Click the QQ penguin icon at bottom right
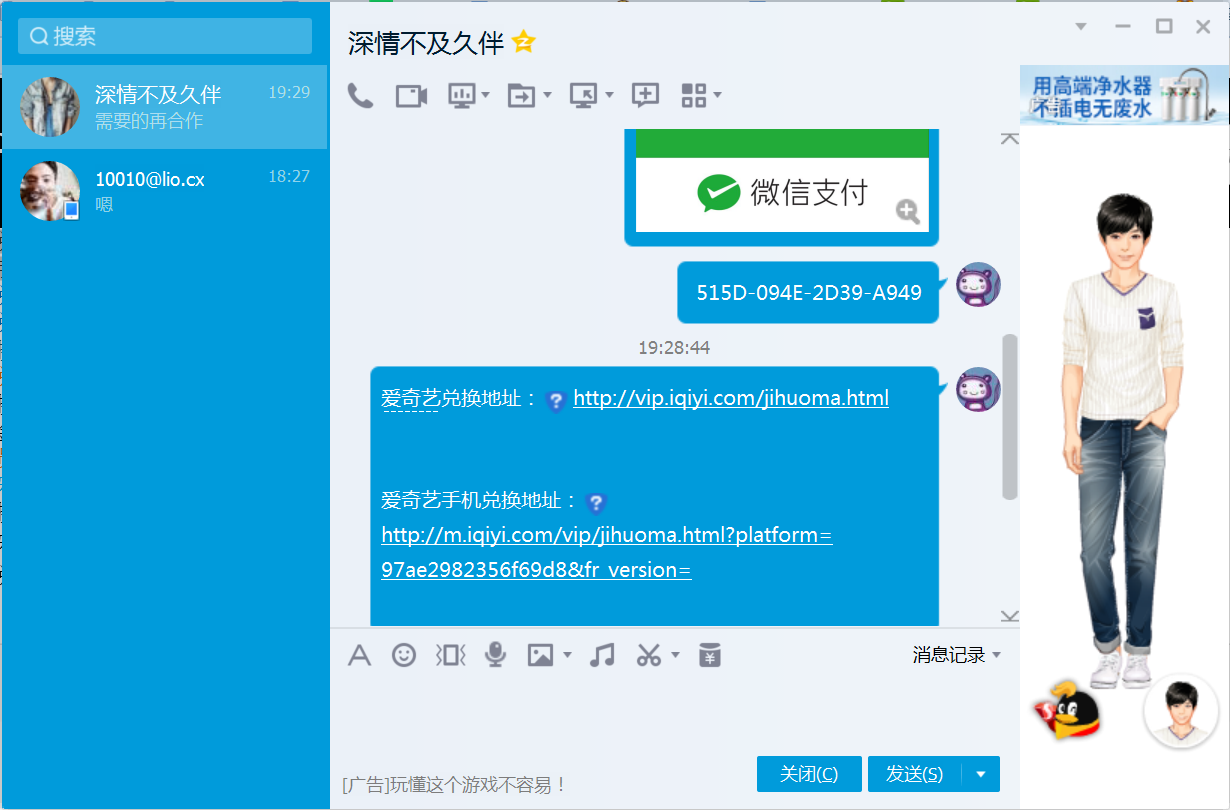 pos(1067,710)
